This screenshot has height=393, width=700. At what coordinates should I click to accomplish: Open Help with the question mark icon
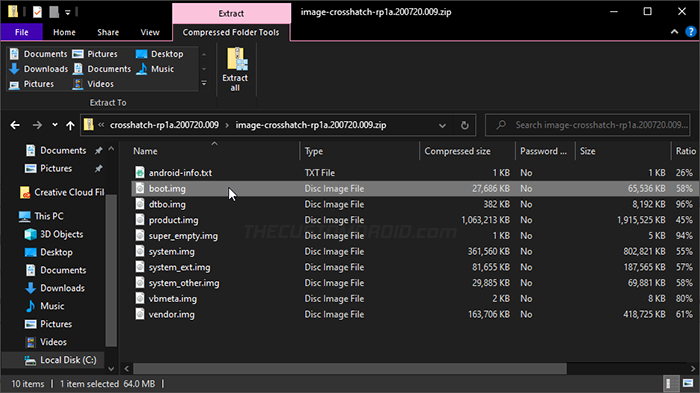pyautogui.click(x=691, y=32)
